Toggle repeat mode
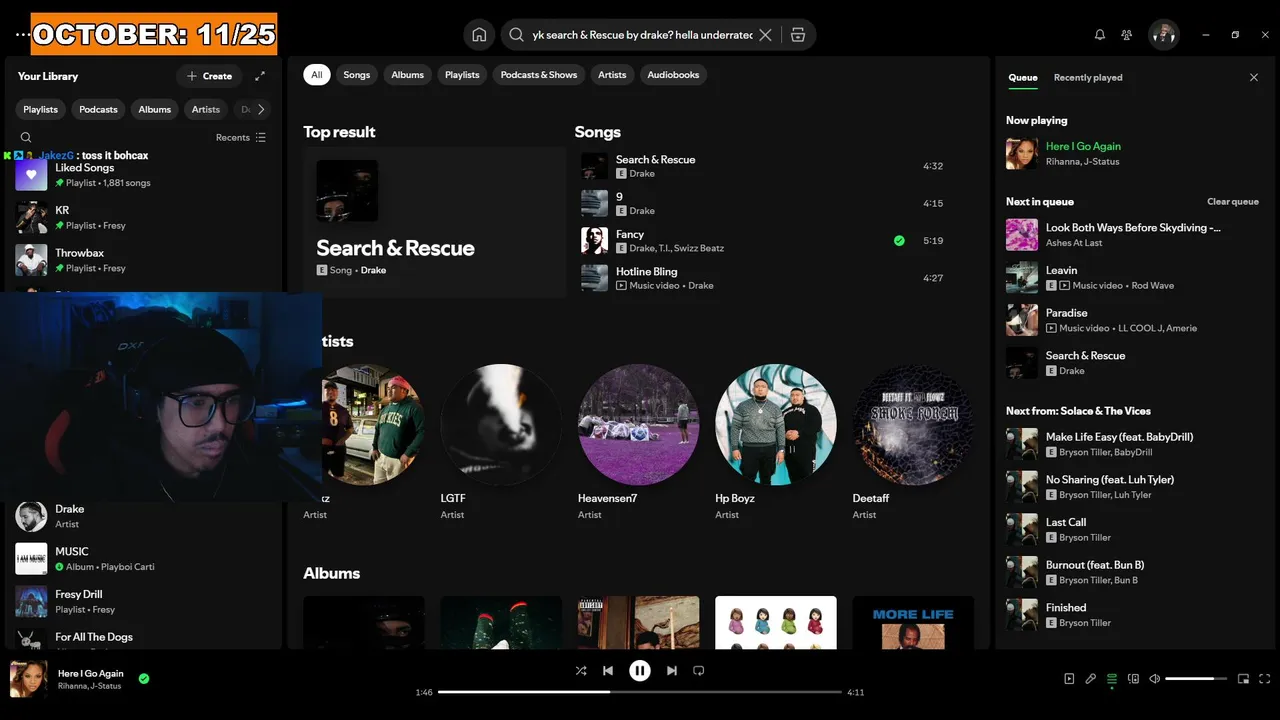Viewport: 1280px width, 720px height. (699, 671)
